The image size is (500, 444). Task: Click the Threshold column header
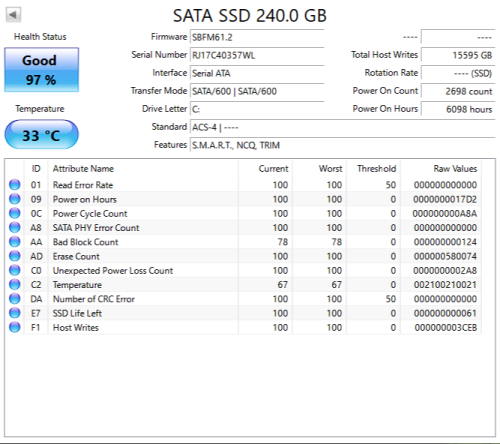374,169
